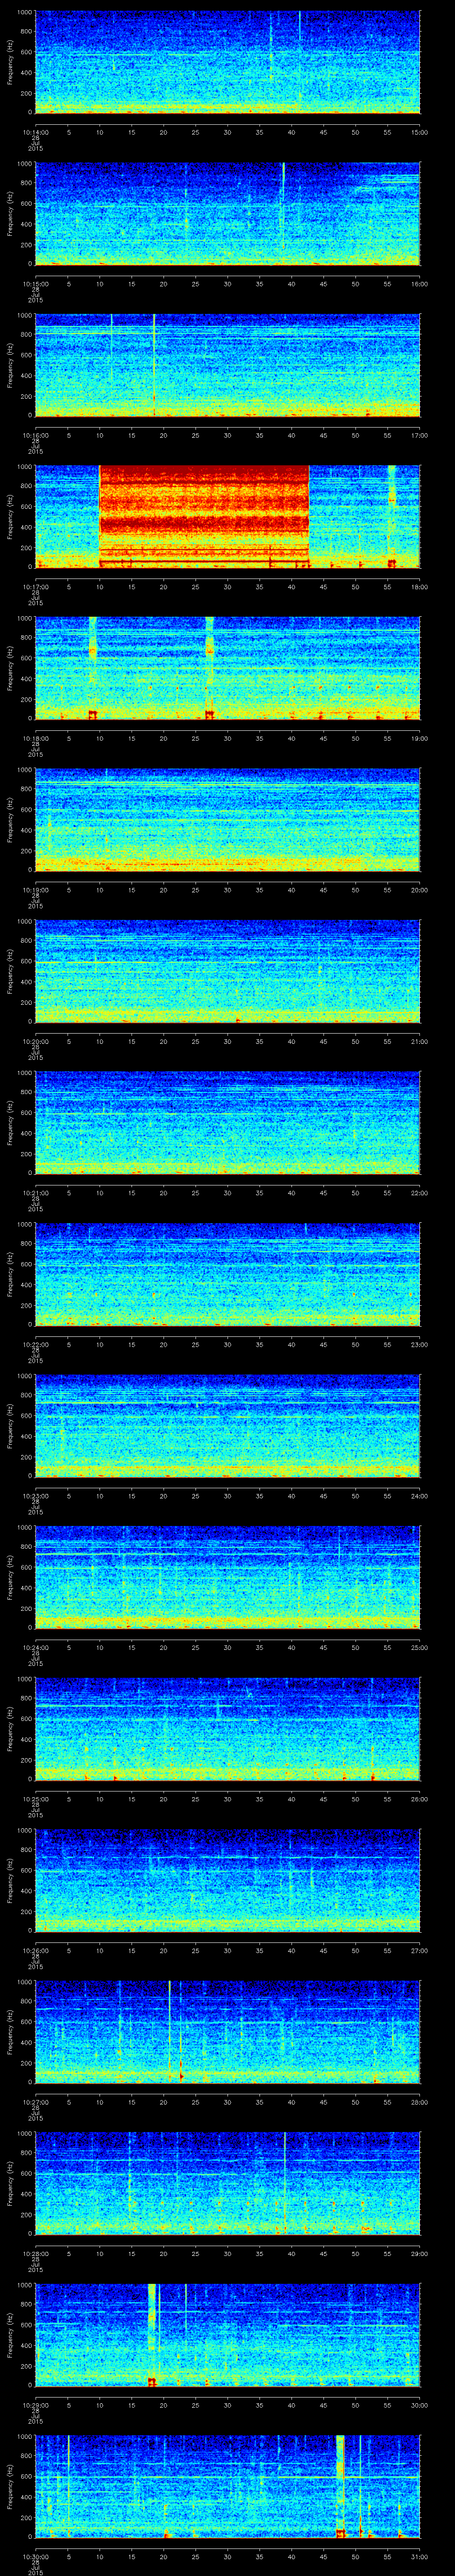The height and width of the screenshot is (2576, 455).
Task: Select the 10:20:00 time label
Action: point(35,1041)
